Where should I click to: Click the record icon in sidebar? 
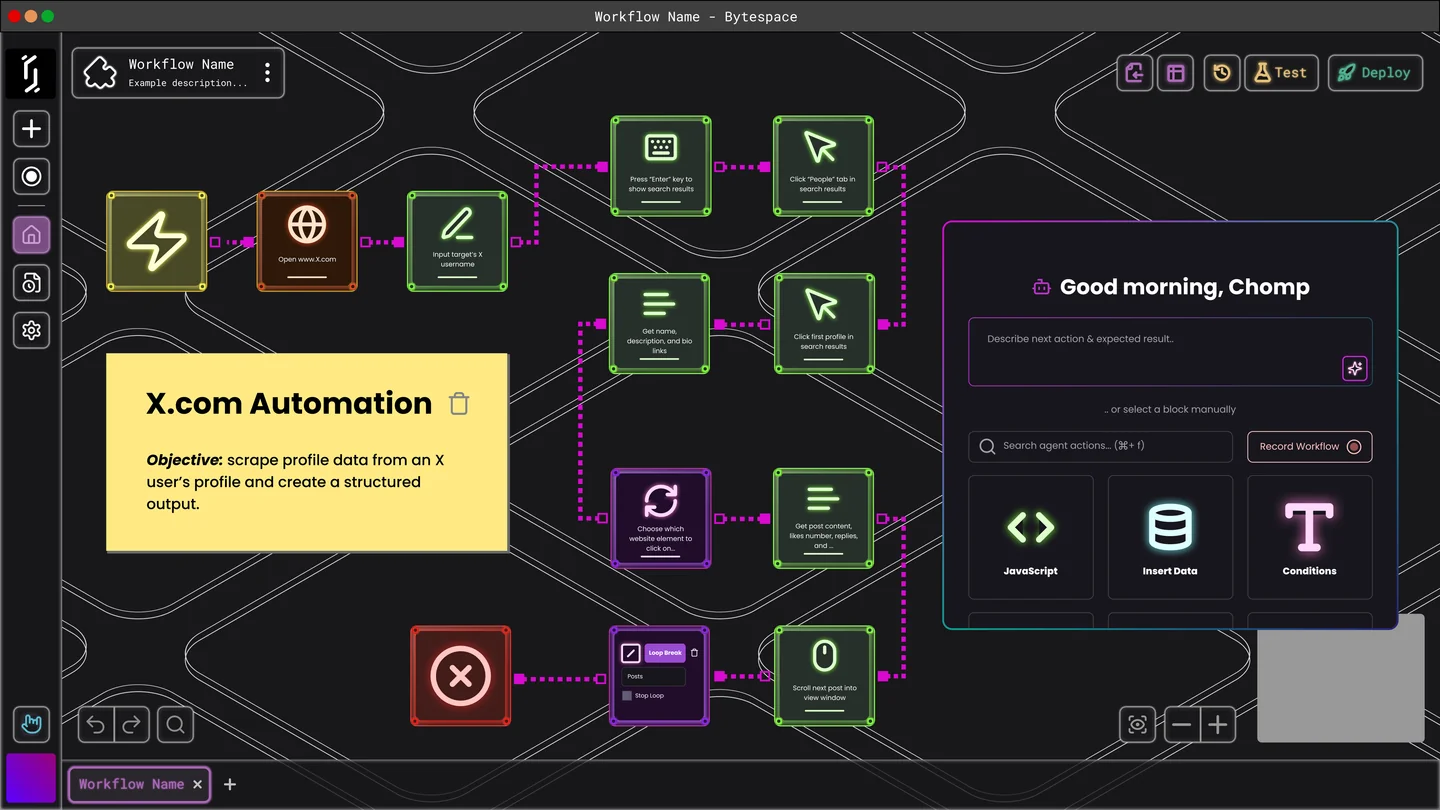(31, 177)
